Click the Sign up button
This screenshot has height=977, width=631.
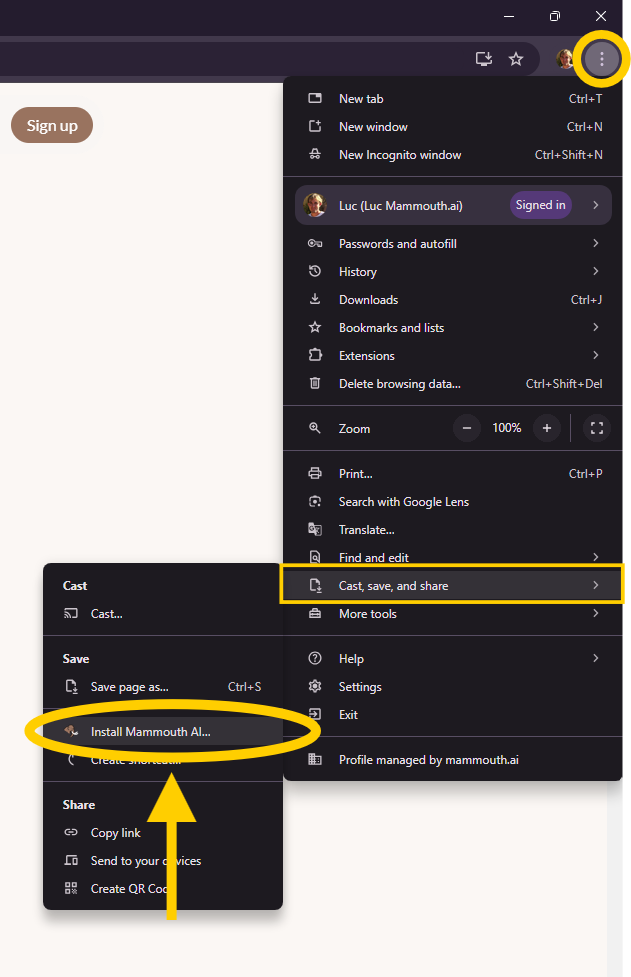click(x=51, y=125)
